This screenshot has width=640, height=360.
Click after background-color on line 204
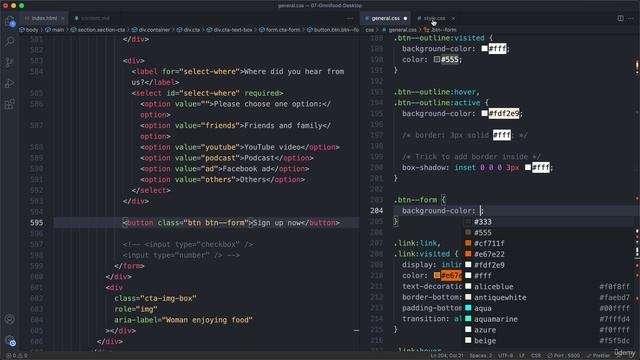481,211
